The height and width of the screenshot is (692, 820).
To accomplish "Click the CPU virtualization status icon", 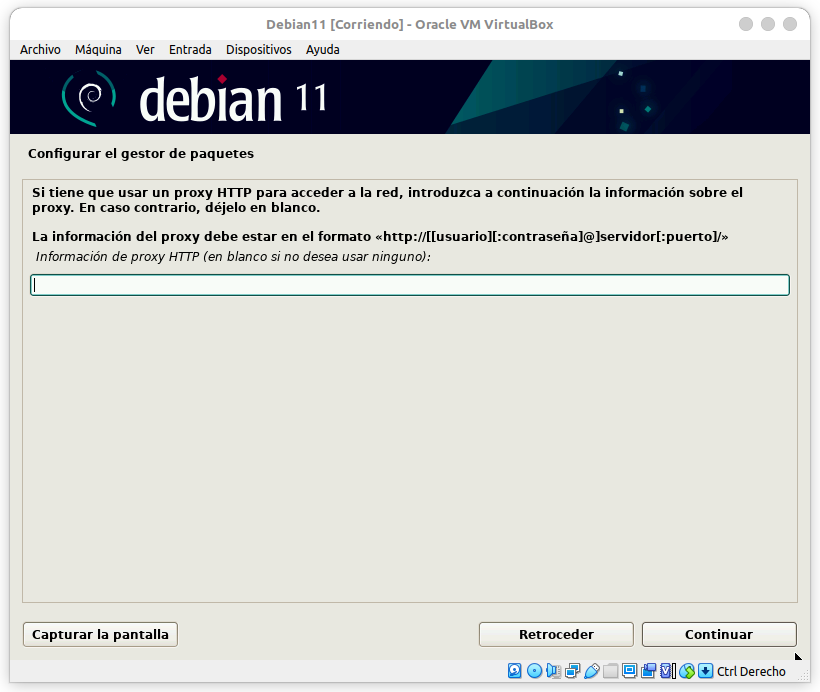I will click(x=667, y=671).
